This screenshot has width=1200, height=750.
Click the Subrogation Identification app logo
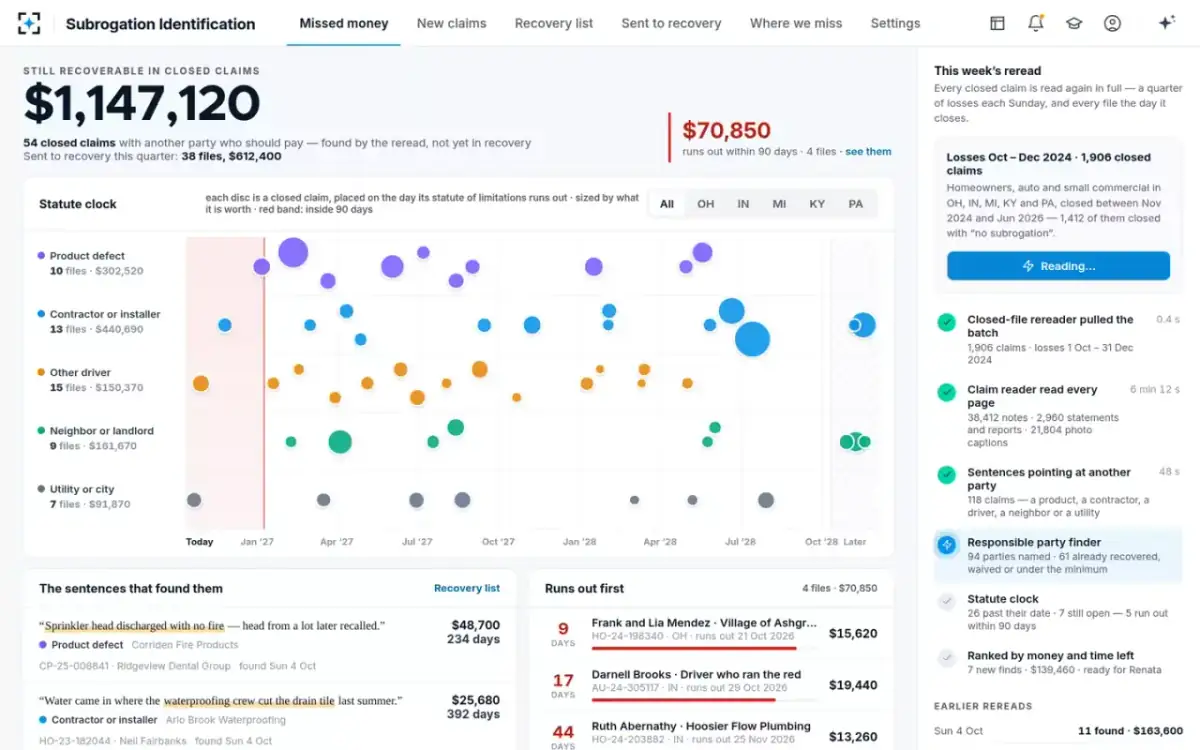(30, 23)
